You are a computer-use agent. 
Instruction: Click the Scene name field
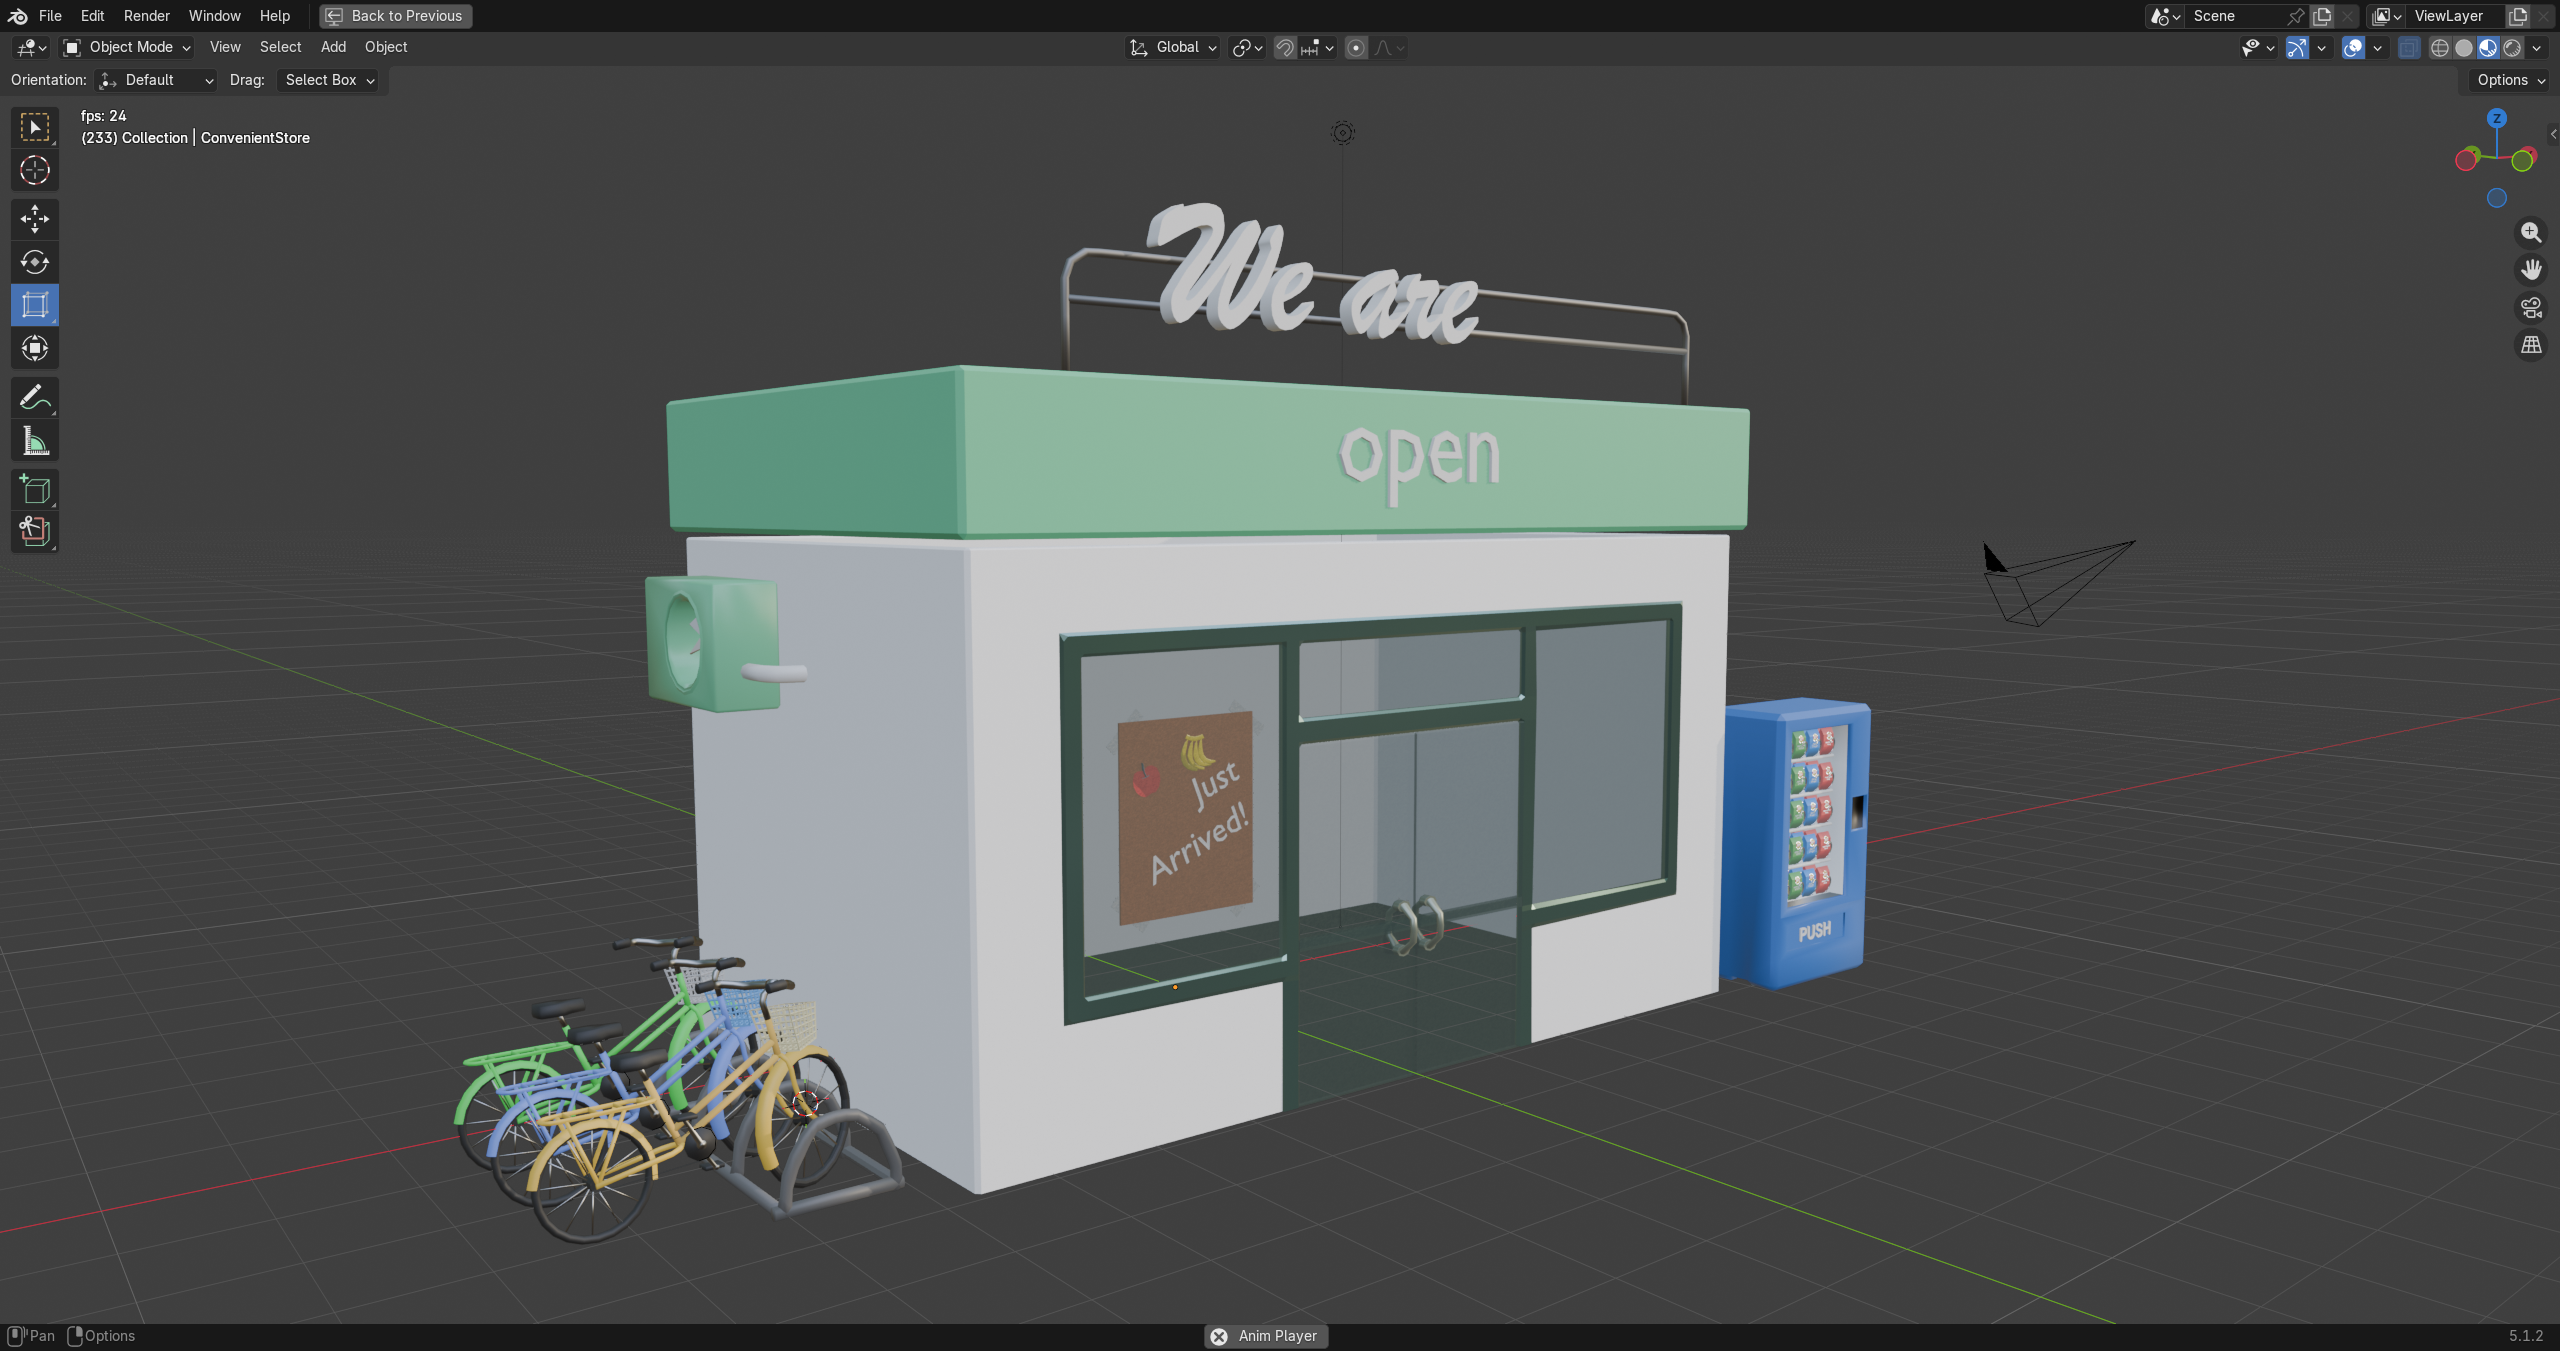click(2234, 16)
